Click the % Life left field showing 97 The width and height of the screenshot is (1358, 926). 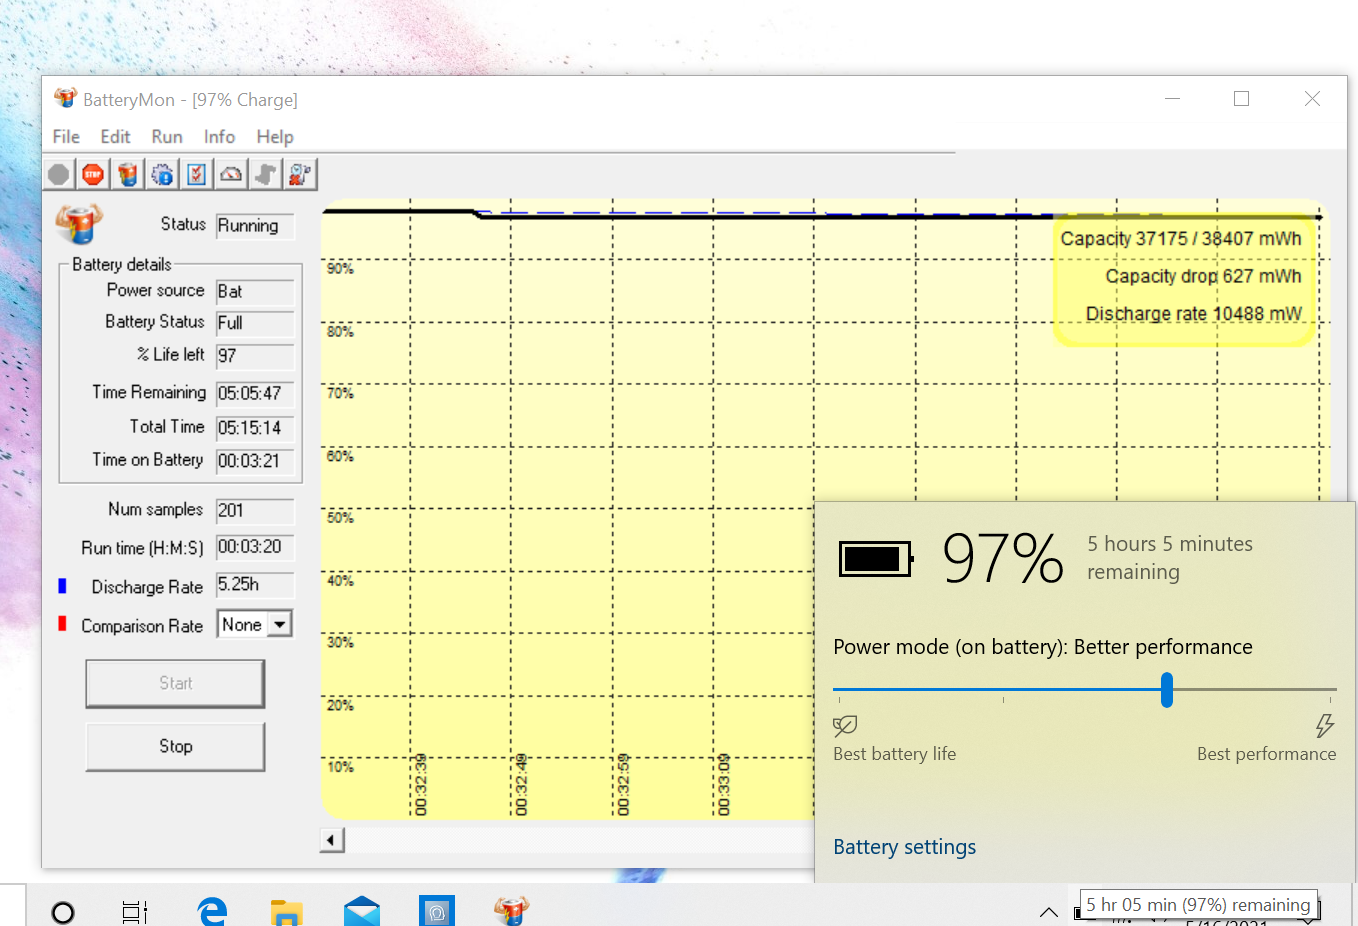(255, 356)
